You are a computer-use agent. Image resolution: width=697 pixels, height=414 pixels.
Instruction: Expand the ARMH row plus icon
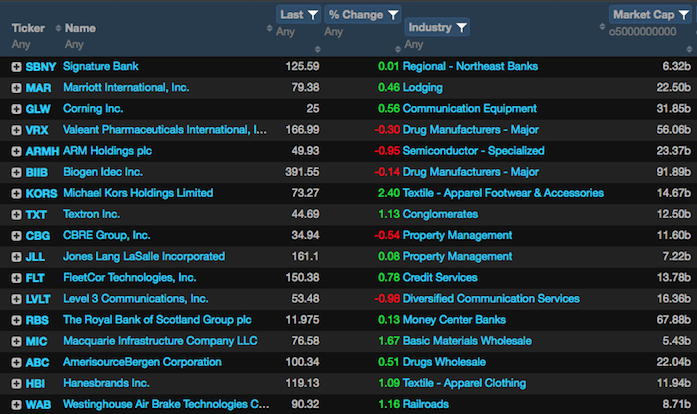(16, 151)
